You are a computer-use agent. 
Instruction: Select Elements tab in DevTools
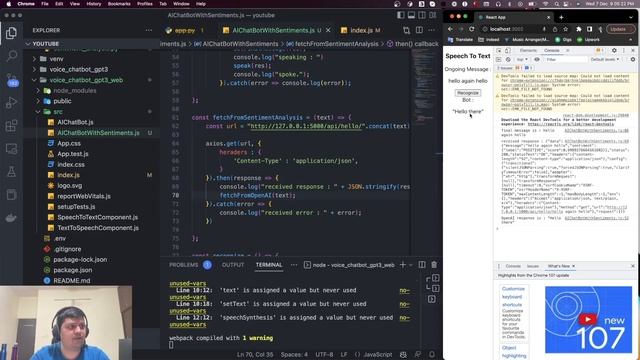pyautogui.click(x=528, y=50)
